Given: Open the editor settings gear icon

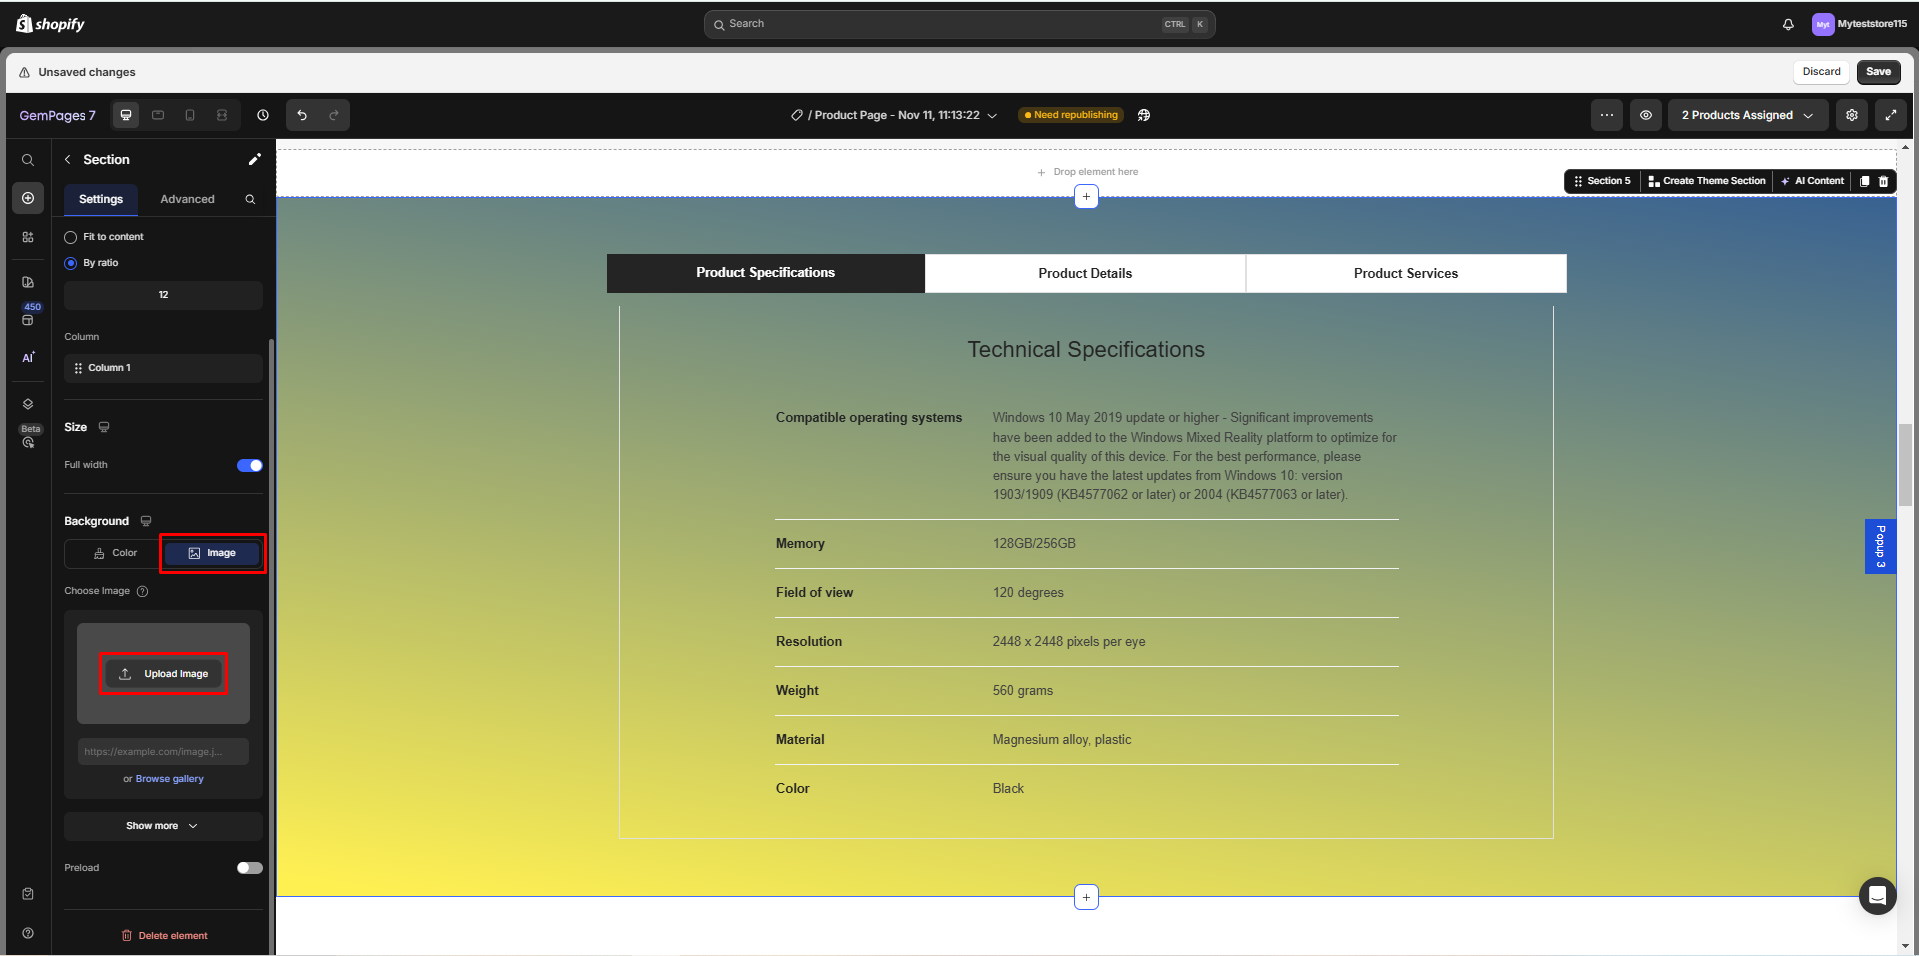Looking at the screenshot, I should click(x=1851, y=115).
